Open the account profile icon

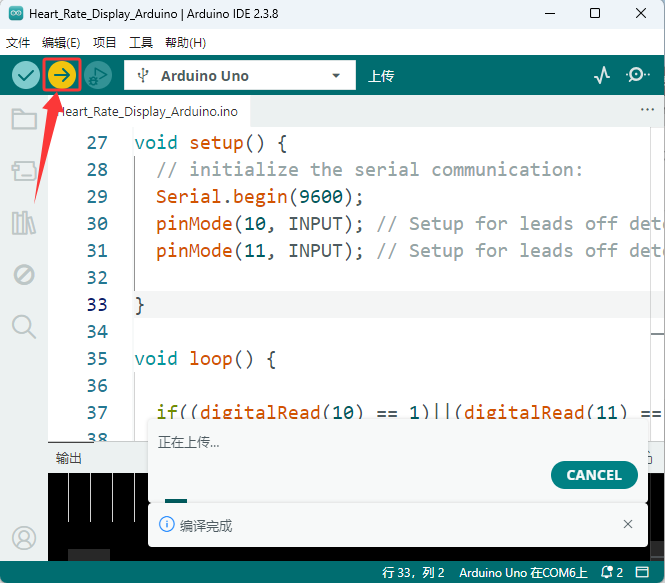tap(24, 538)
